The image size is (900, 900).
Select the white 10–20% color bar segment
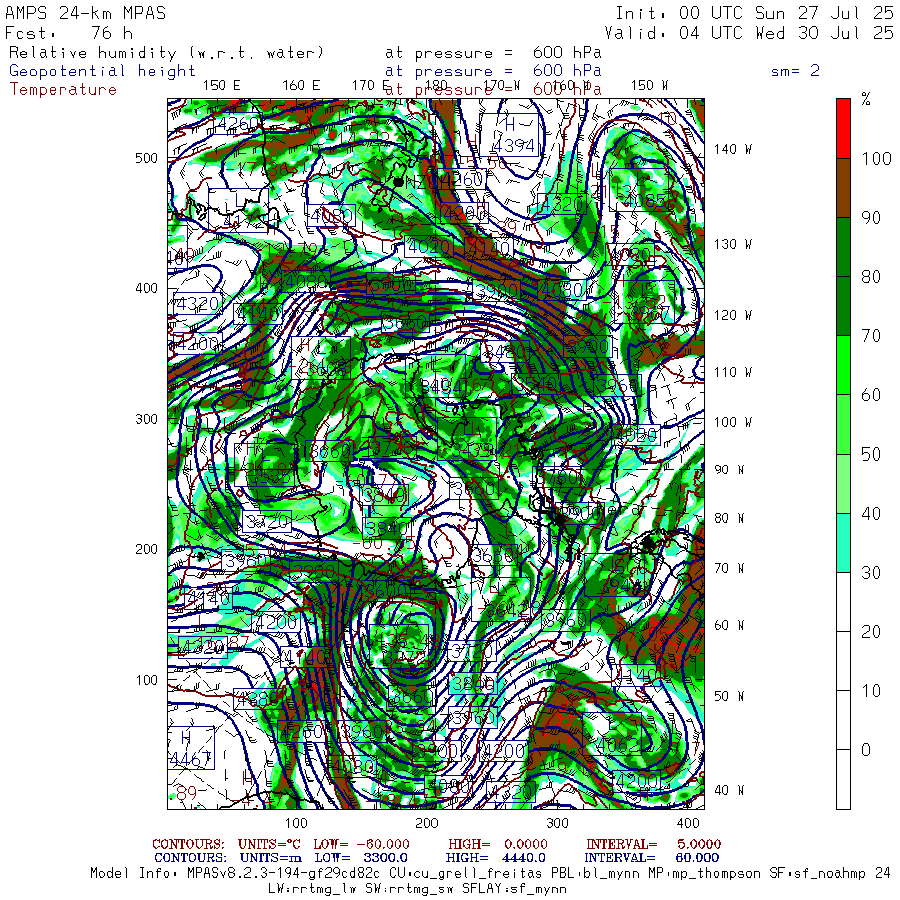pos(843,661)
